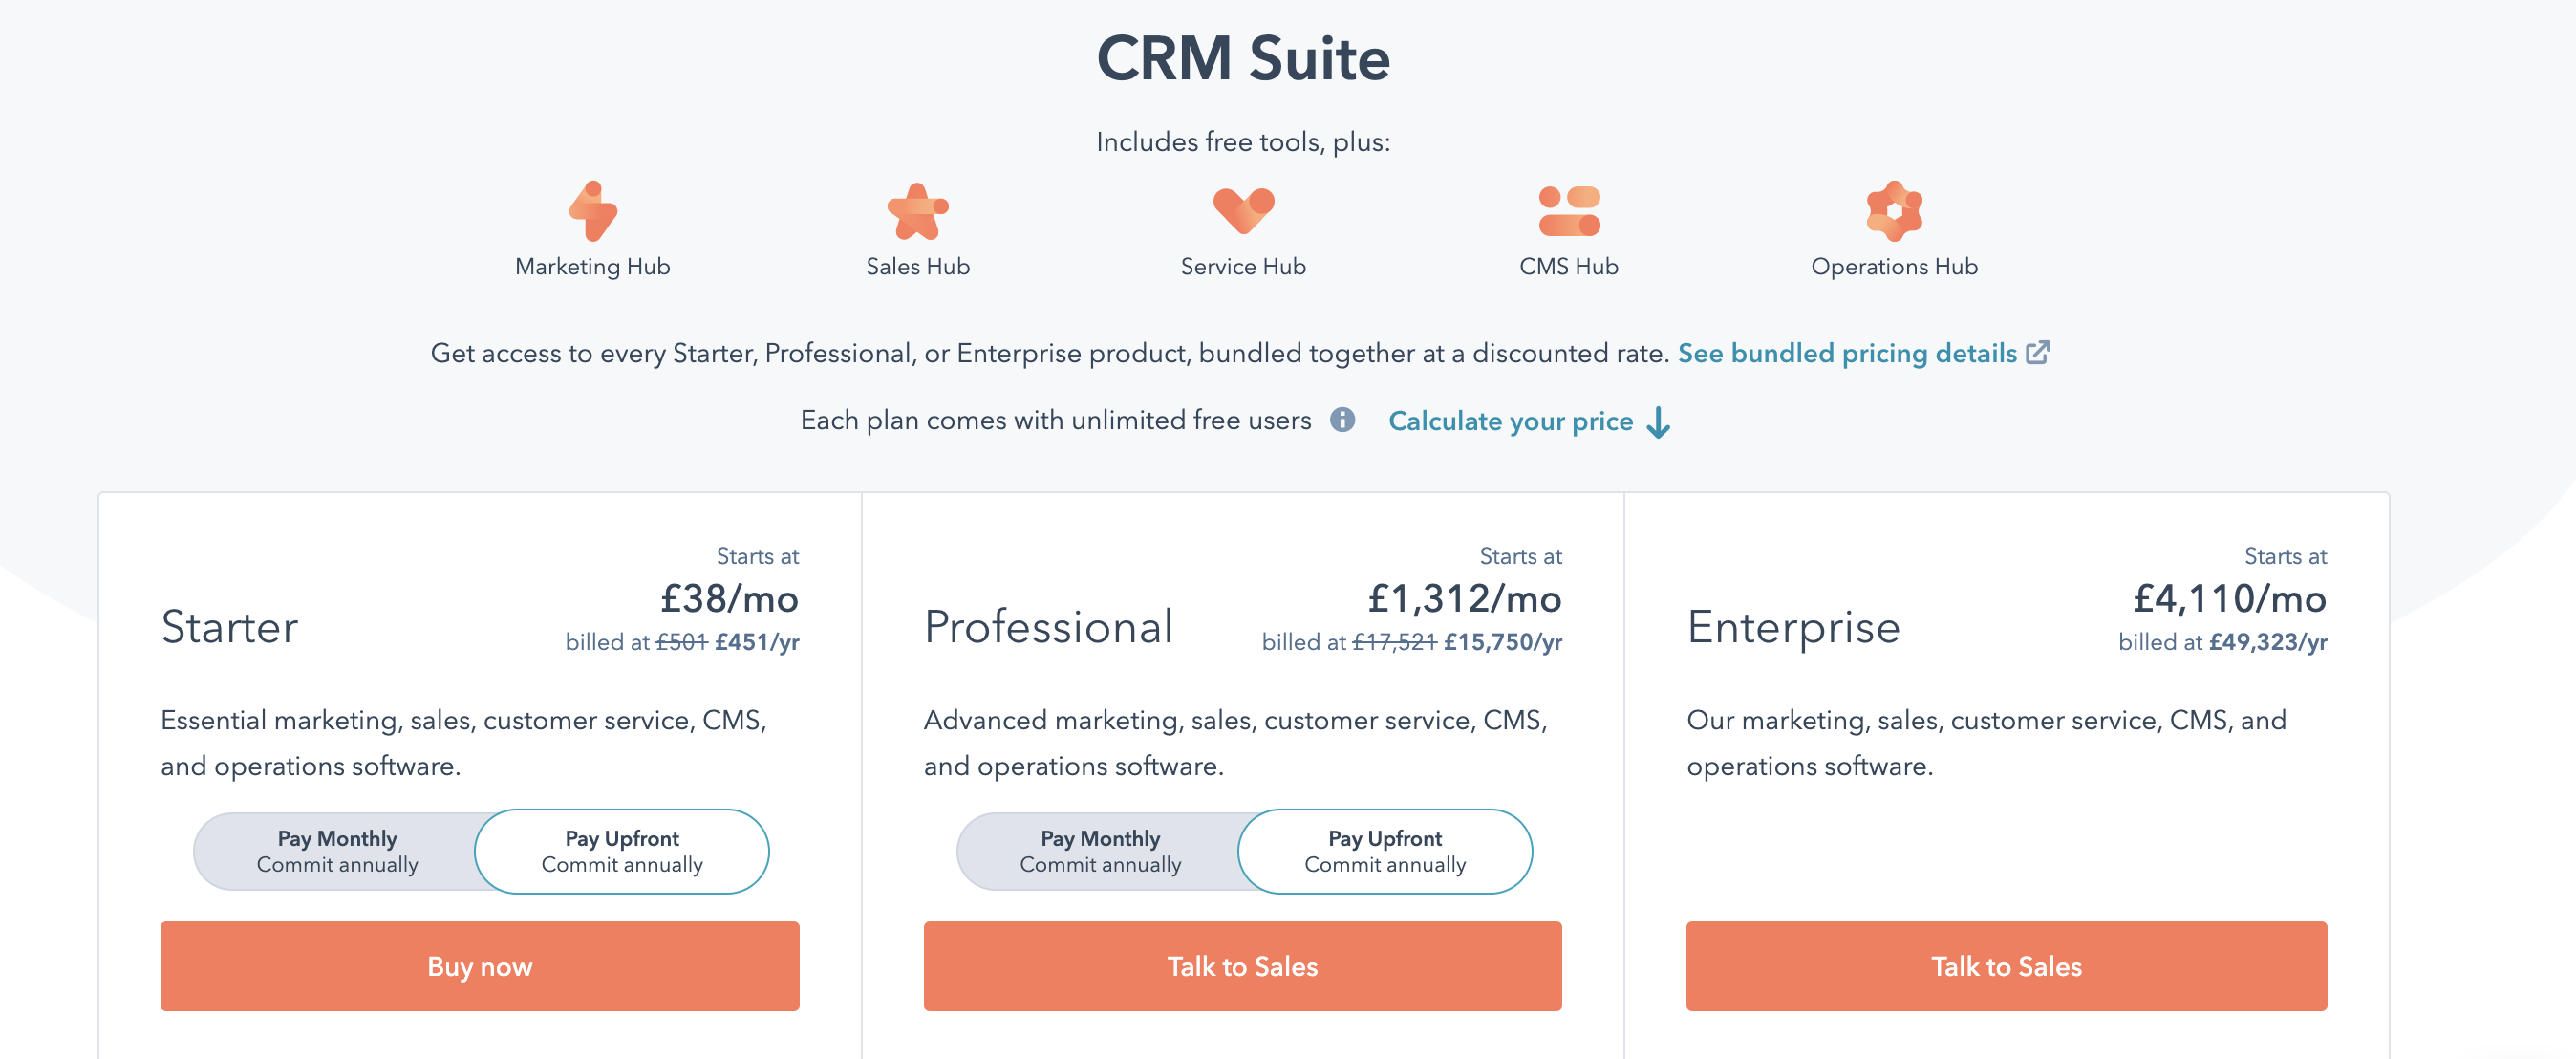Click the £451/yr Starter billing amount

[x=757, y=642]
